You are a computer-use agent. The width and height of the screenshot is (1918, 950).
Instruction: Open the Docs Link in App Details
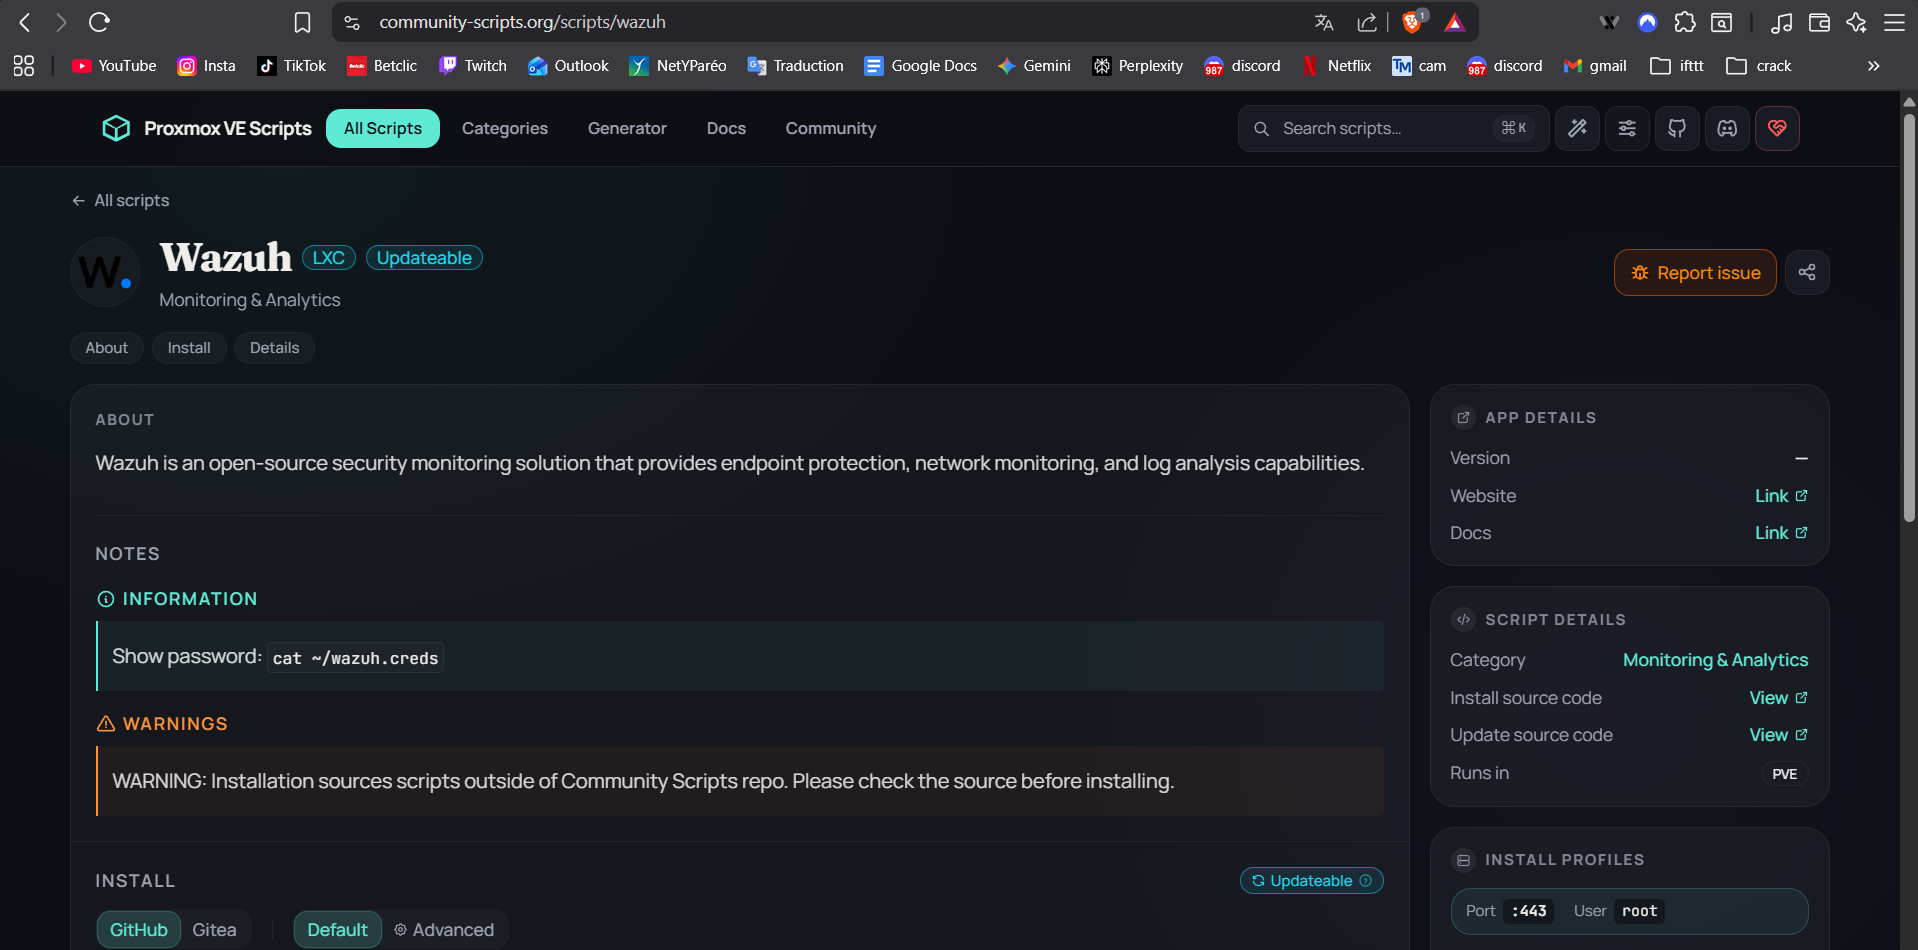[1781, 533]
